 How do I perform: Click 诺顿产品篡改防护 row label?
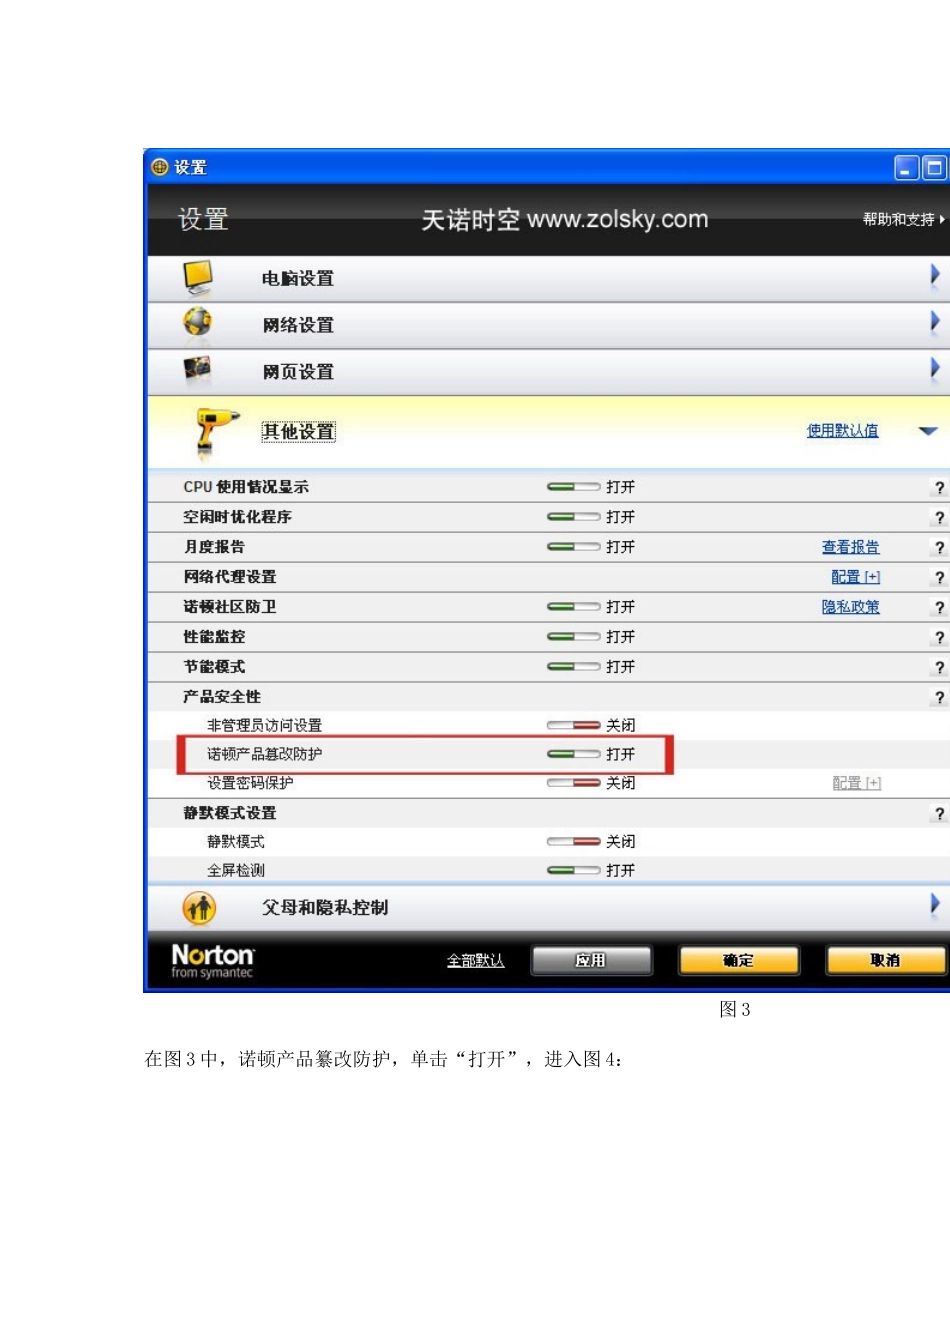pyautogui.click(x=265, y=754)
